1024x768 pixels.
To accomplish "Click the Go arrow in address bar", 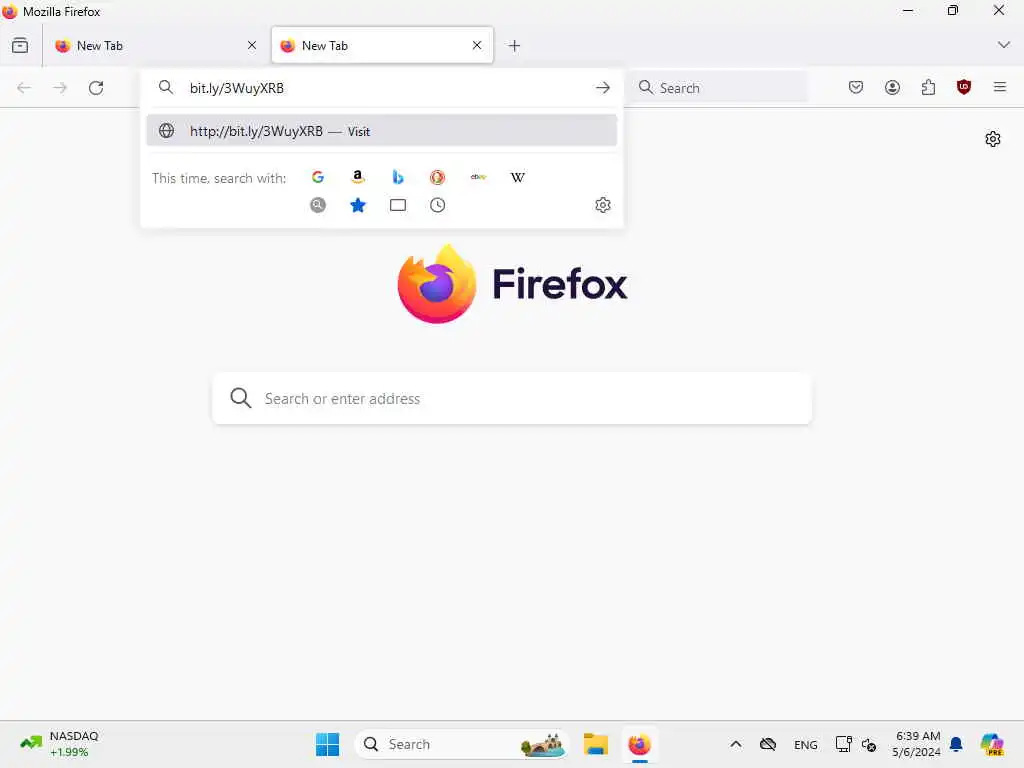I will click(603, 88).
